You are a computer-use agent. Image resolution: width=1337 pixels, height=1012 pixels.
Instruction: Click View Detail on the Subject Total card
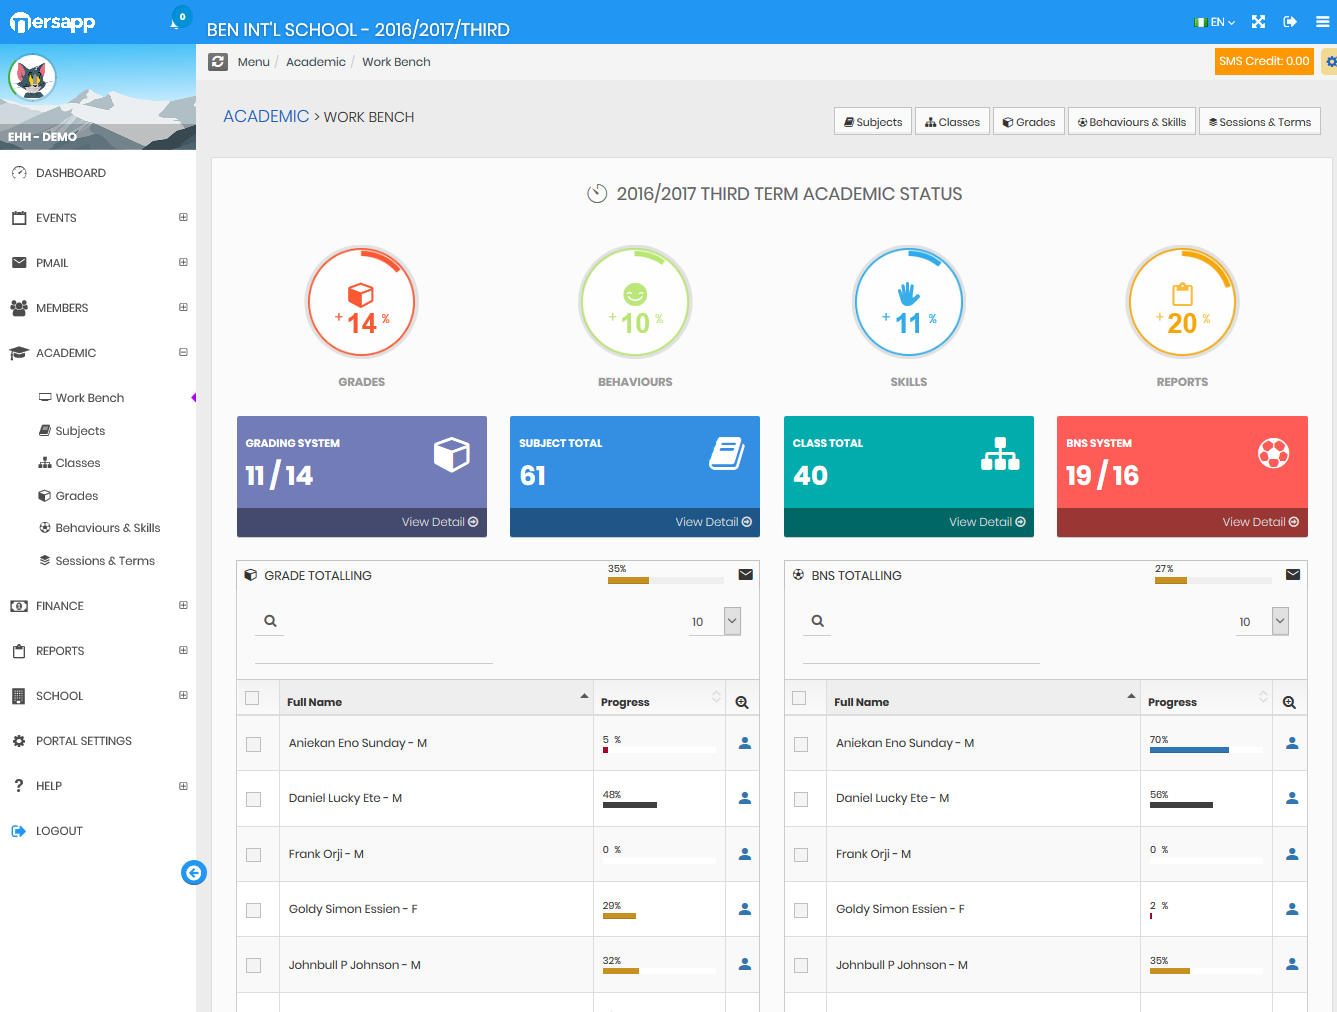(x=713, y=522)
